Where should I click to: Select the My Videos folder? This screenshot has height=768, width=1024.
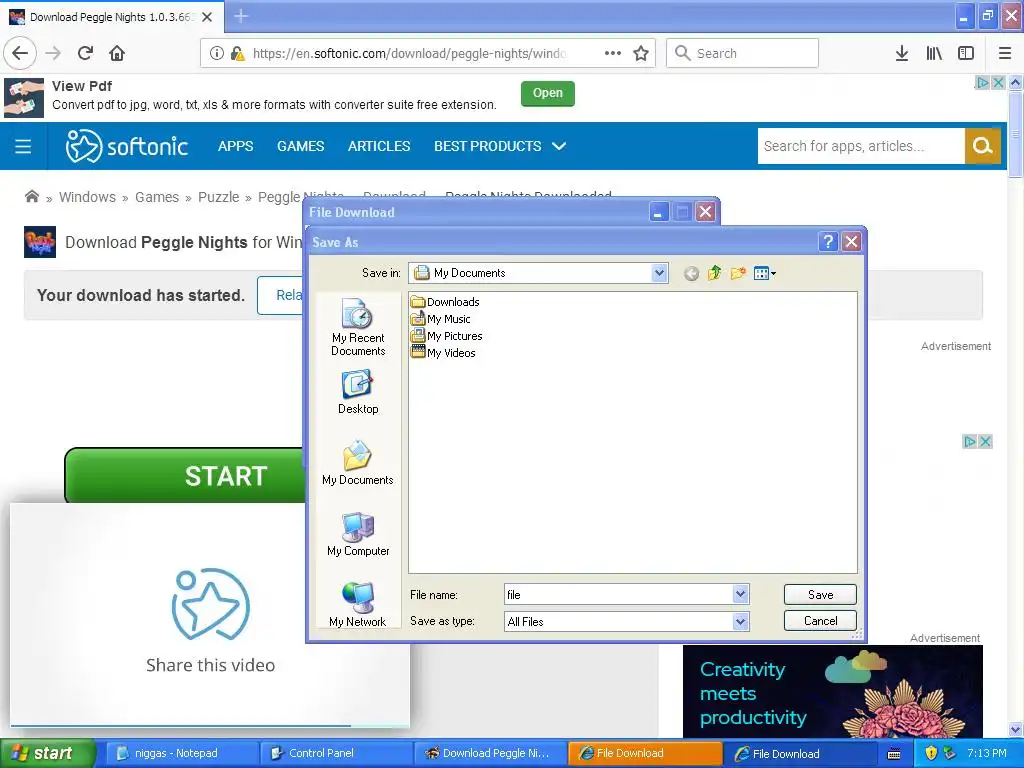click(443, 353)
